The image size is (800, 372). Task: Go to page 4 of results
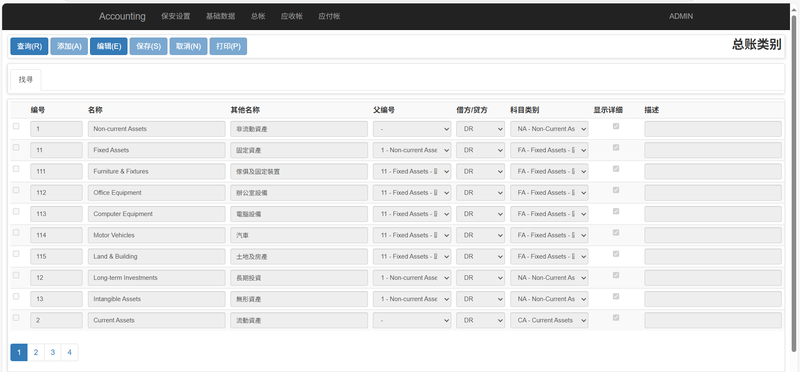pos(69,352)
